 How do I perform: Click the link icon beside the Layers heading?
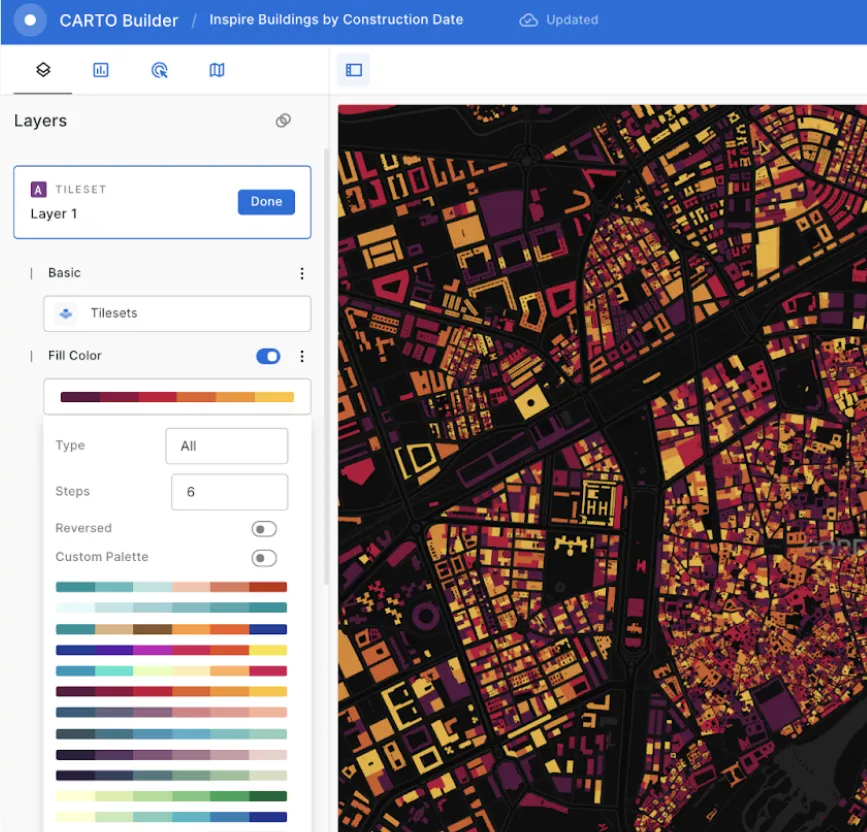point(283,119)
